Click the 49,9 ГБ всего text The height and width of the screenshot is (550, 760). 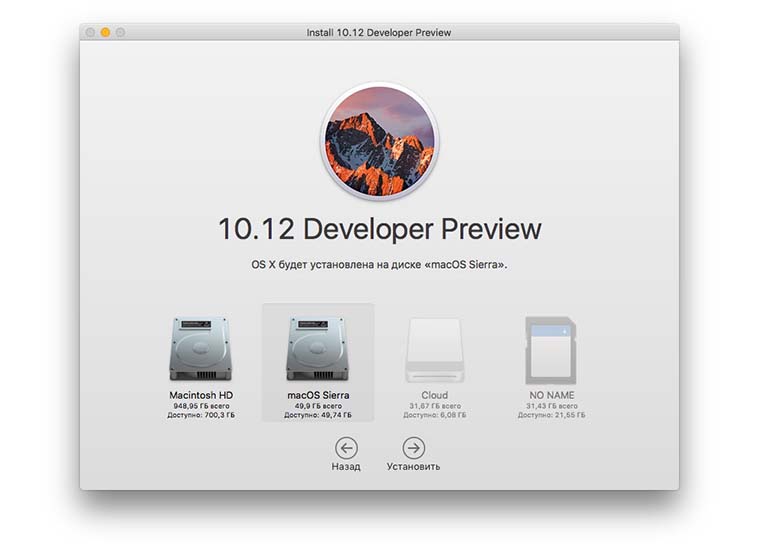pyautogui.click(x=318, y=406)
